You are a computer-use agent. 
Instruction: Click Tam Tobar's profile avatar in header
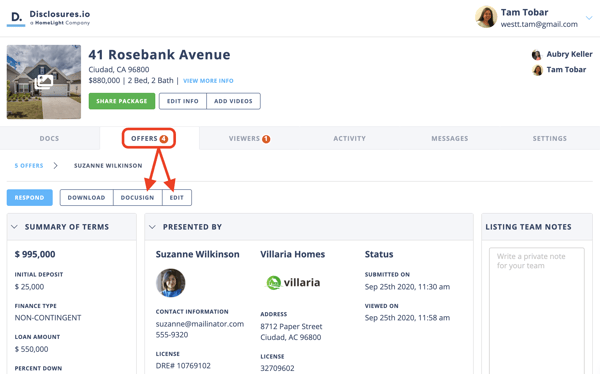(x=486, y=17)
